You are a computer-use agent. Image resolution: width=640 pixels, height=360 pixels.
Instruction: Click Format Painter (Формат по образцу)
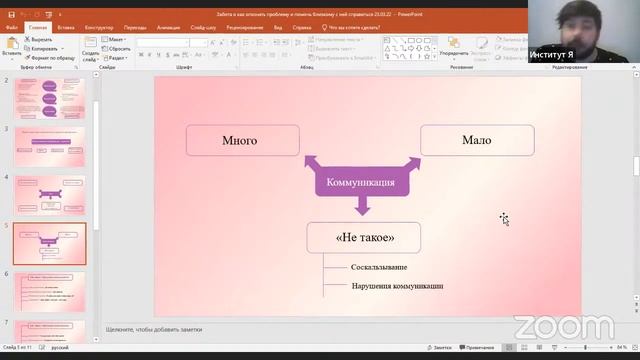49,58
